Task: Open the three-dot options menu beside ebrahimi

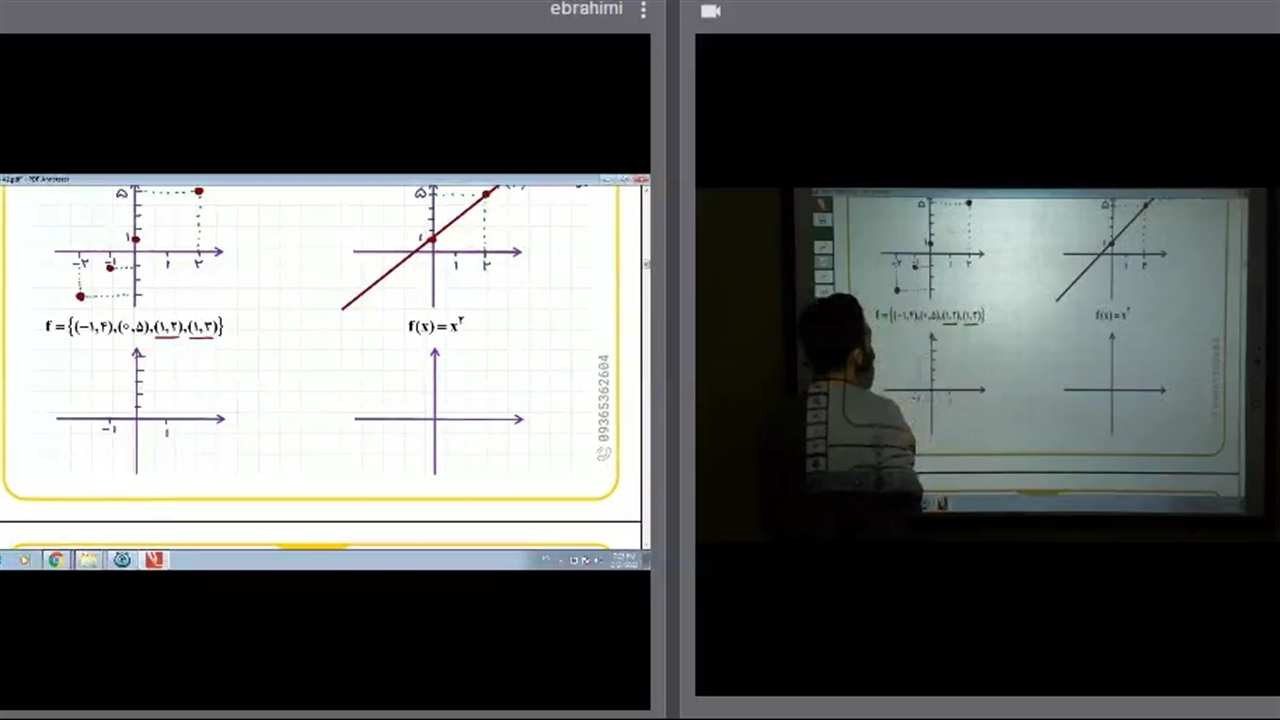Action: pos(643,10)
